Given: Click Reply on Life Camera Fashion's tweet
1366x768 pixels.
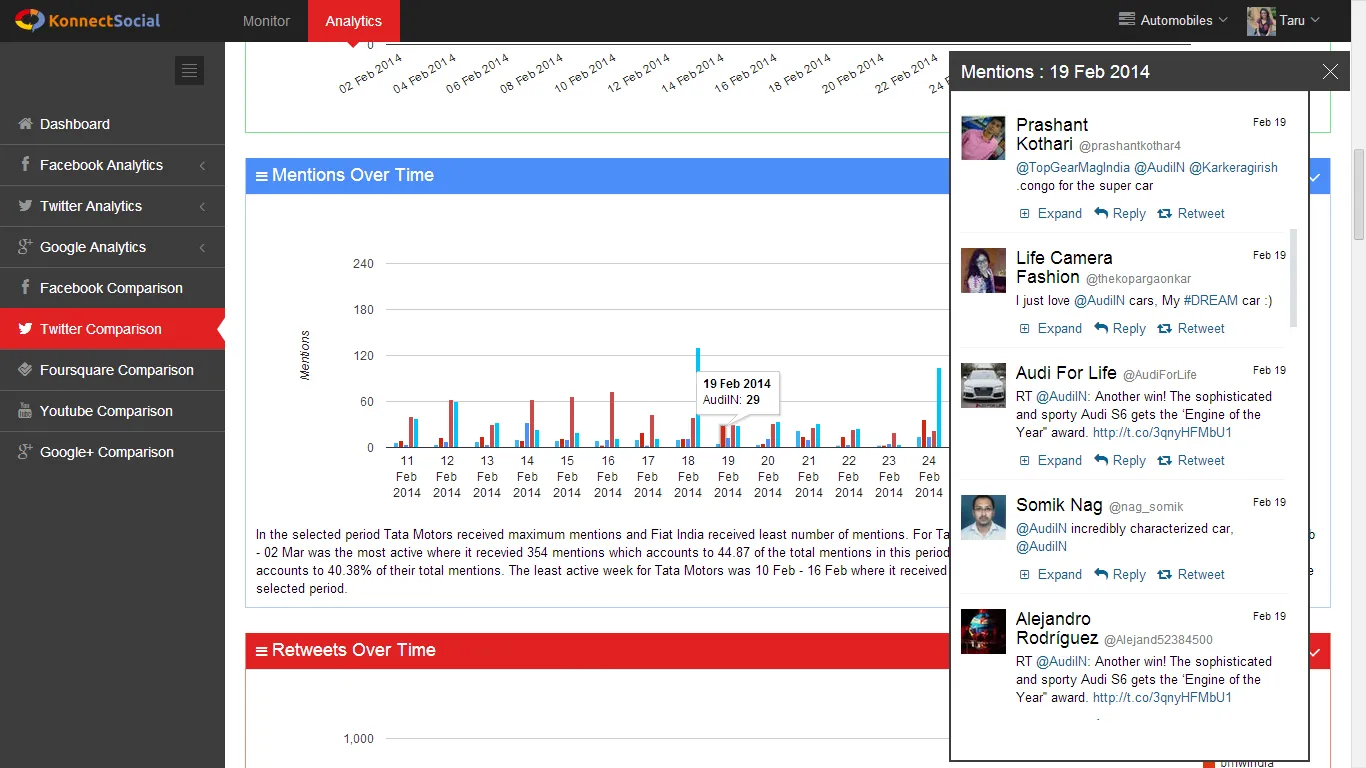Looking at the screenshot, I should 1129,329.
